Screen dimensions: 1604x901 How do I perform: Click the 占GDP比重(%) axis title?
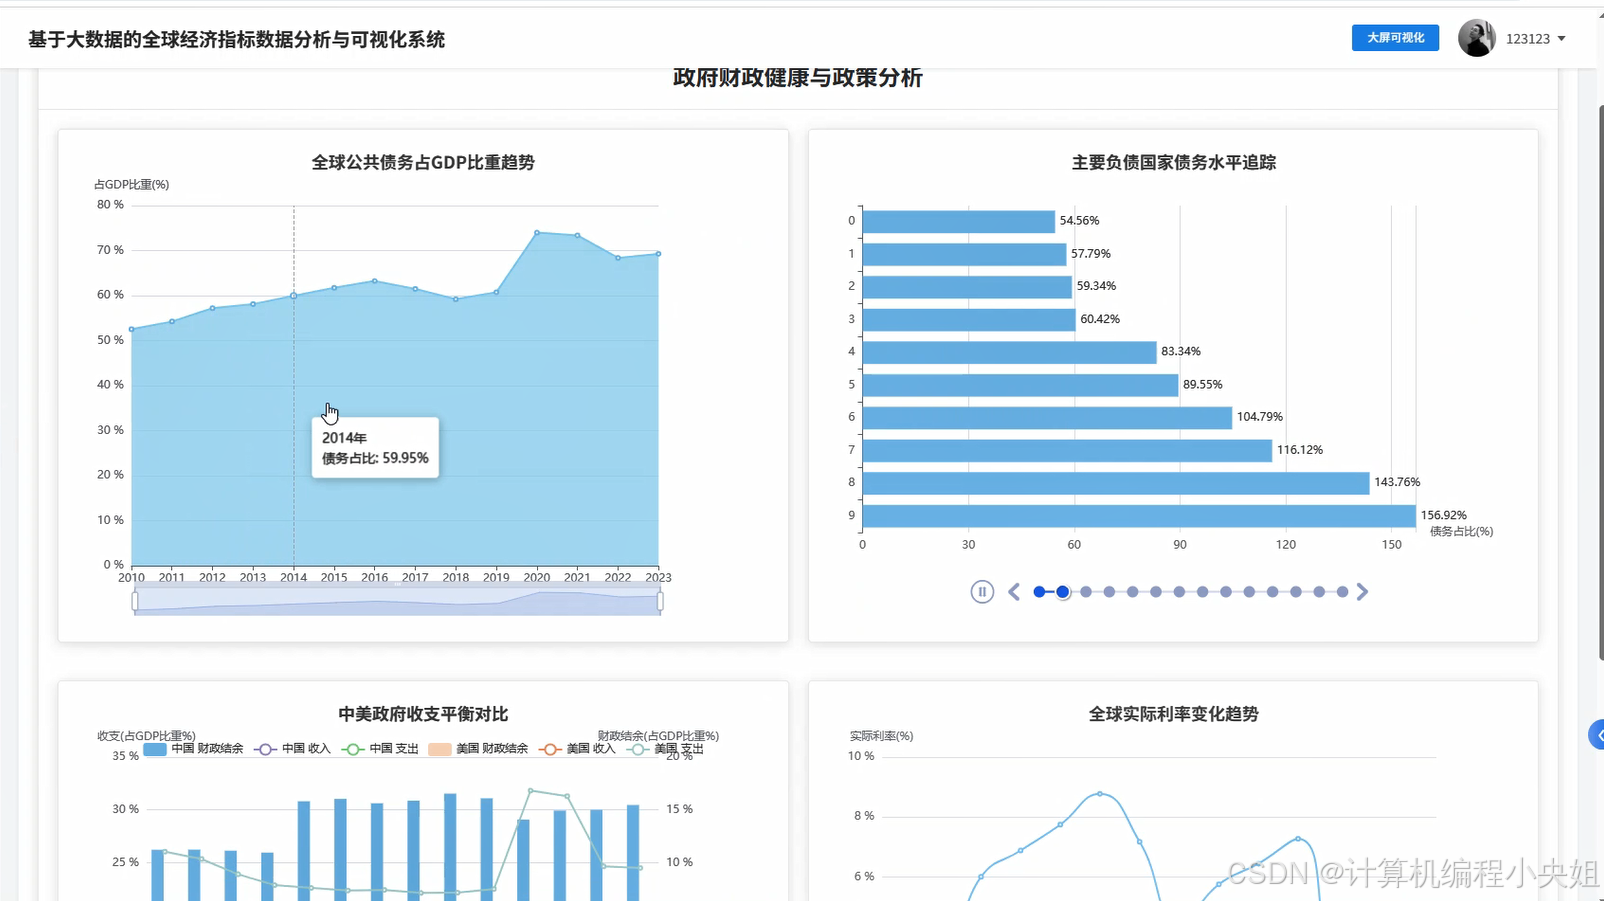[x=131, y=184]
